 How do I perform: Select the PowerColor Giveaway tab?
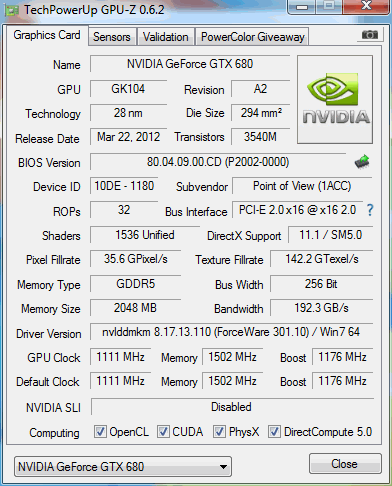pos(253,37)
